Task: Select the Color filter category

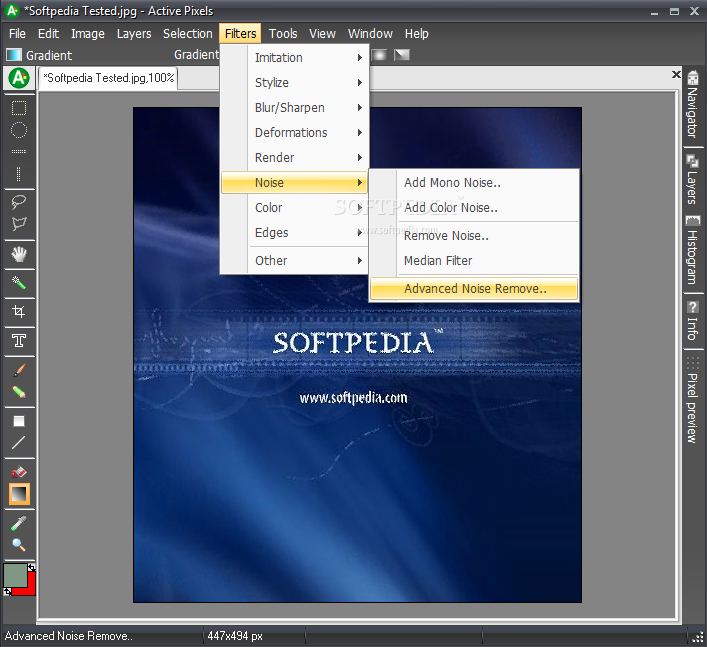Action: 294,208
